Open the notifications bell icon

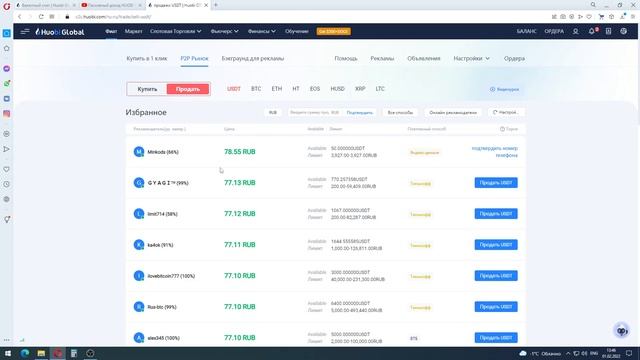[592, 31]
